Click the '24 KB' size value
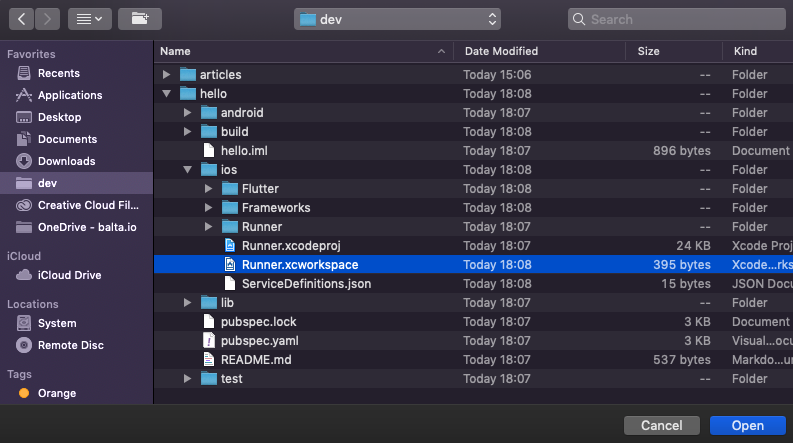 (693, 246)
